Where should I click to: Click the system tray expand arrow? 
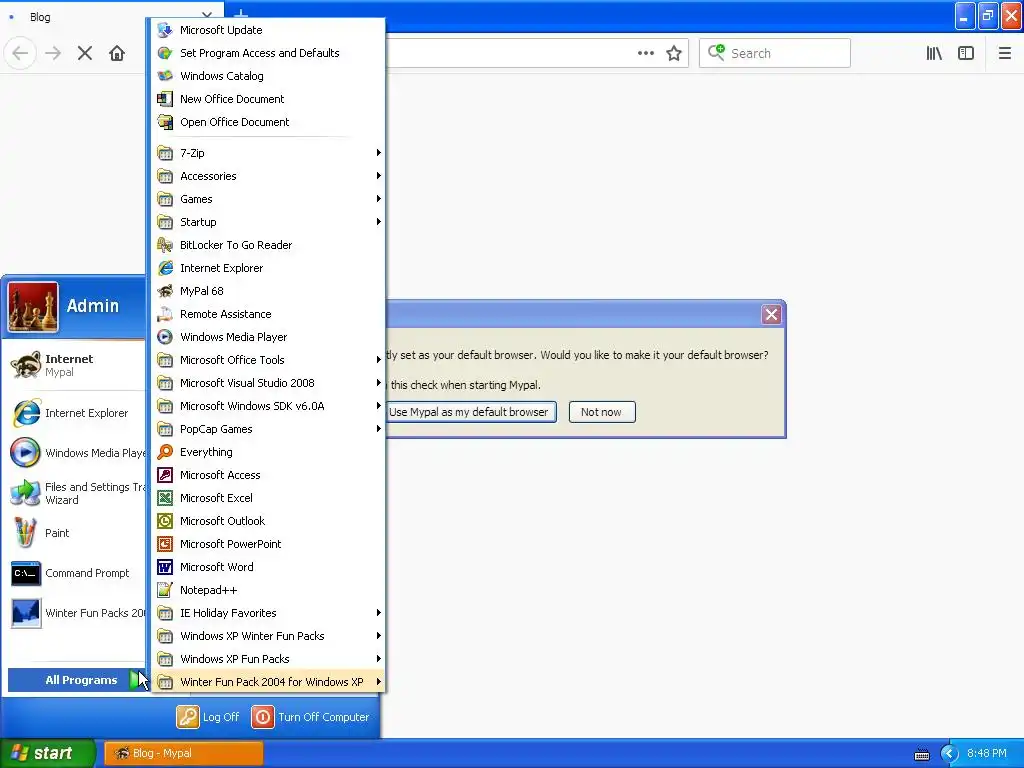pos(949,754)
